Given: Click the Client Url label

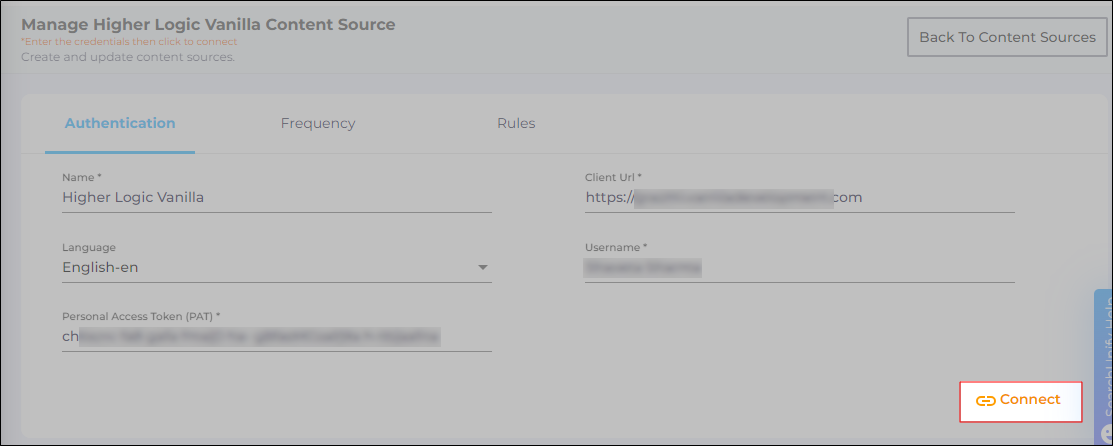Looking at the screenshot, I should (x=613, y=177).
